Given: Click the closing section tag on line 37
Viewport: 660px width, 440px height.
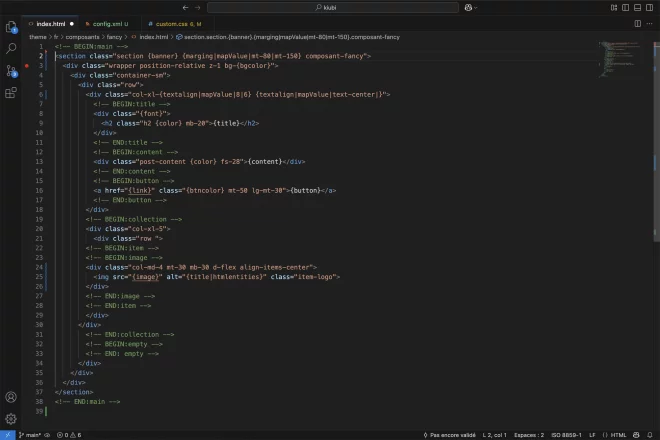Looking at the screenshot, I should 74,392.
